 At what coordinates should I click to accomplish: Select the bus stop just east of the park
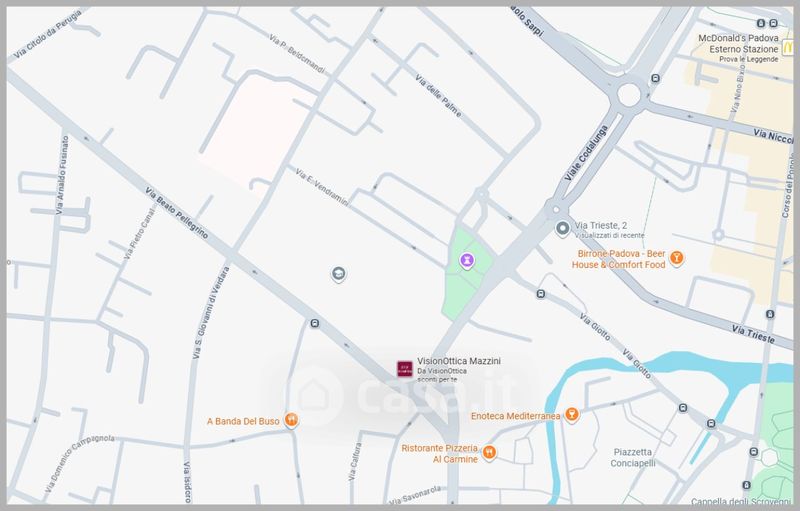541,294
